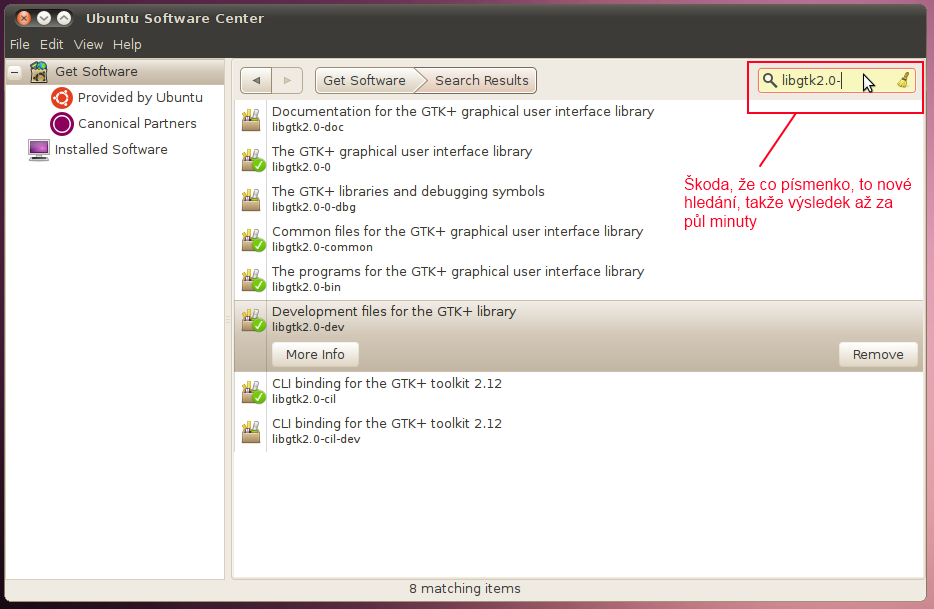Click the Search Results breadcrumb button
This screenshot has height=609, width=934.
(480, 80)
